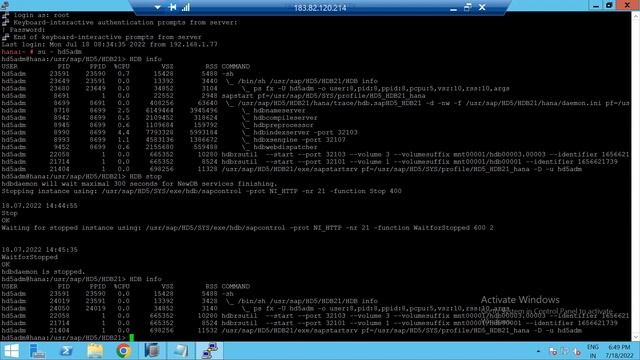The image size is (640, 360).
Task: Click the 'hdbcompileserver' process entry
Action: click(285, 118)
